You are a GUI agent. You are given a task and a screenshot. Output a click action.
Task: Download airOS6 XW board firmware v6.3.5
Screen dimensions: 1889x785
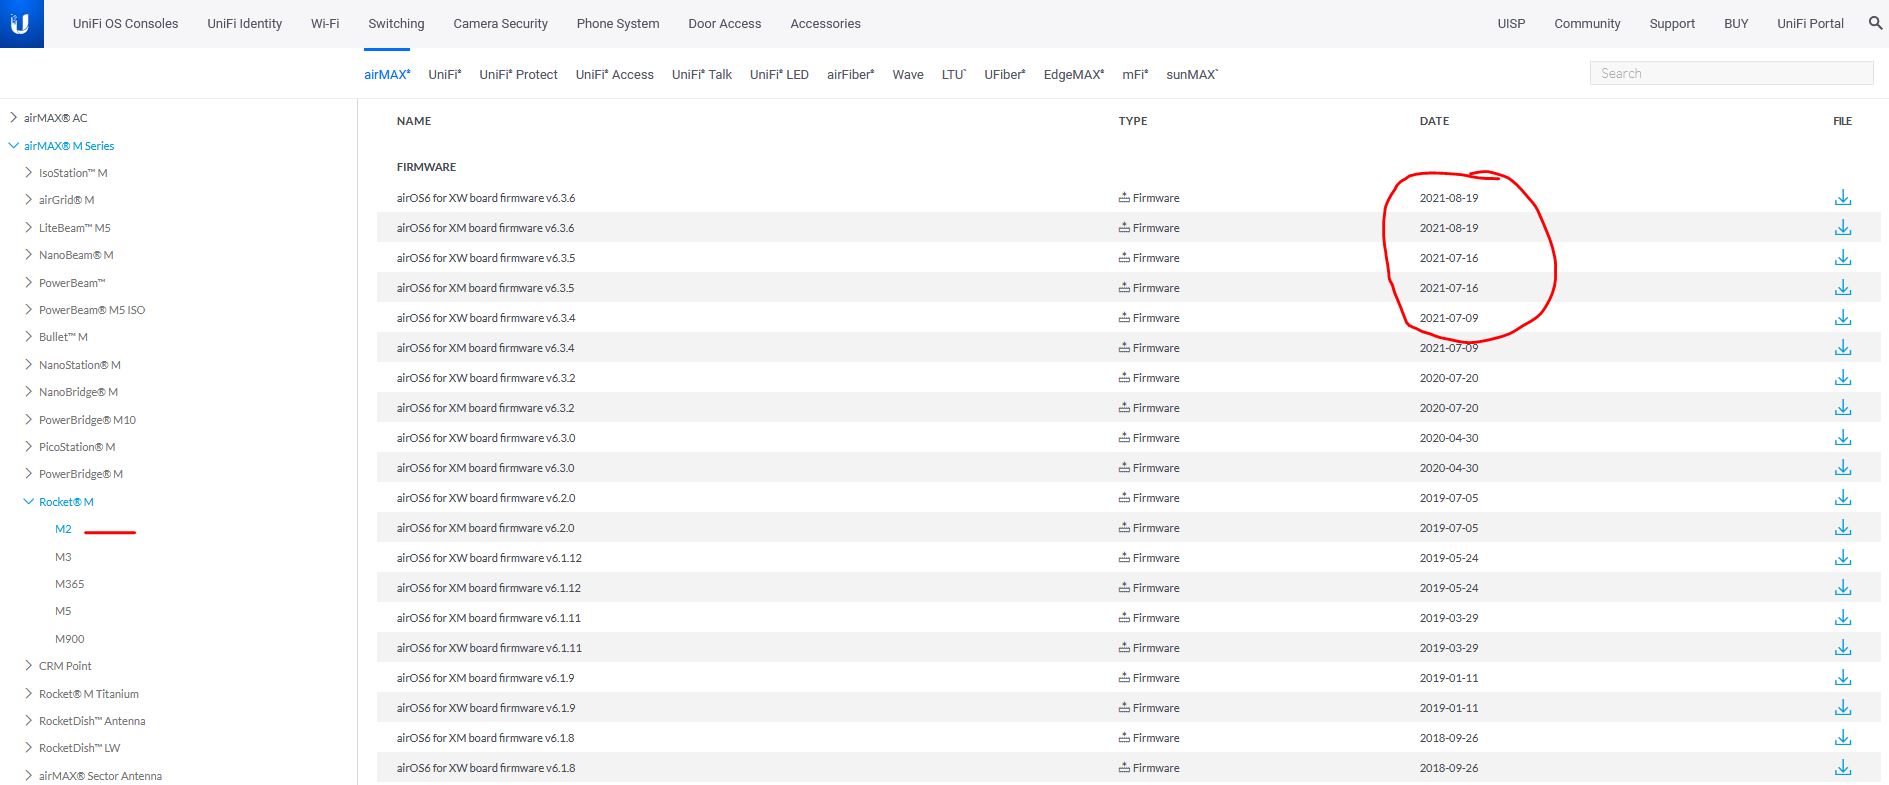1843,258
